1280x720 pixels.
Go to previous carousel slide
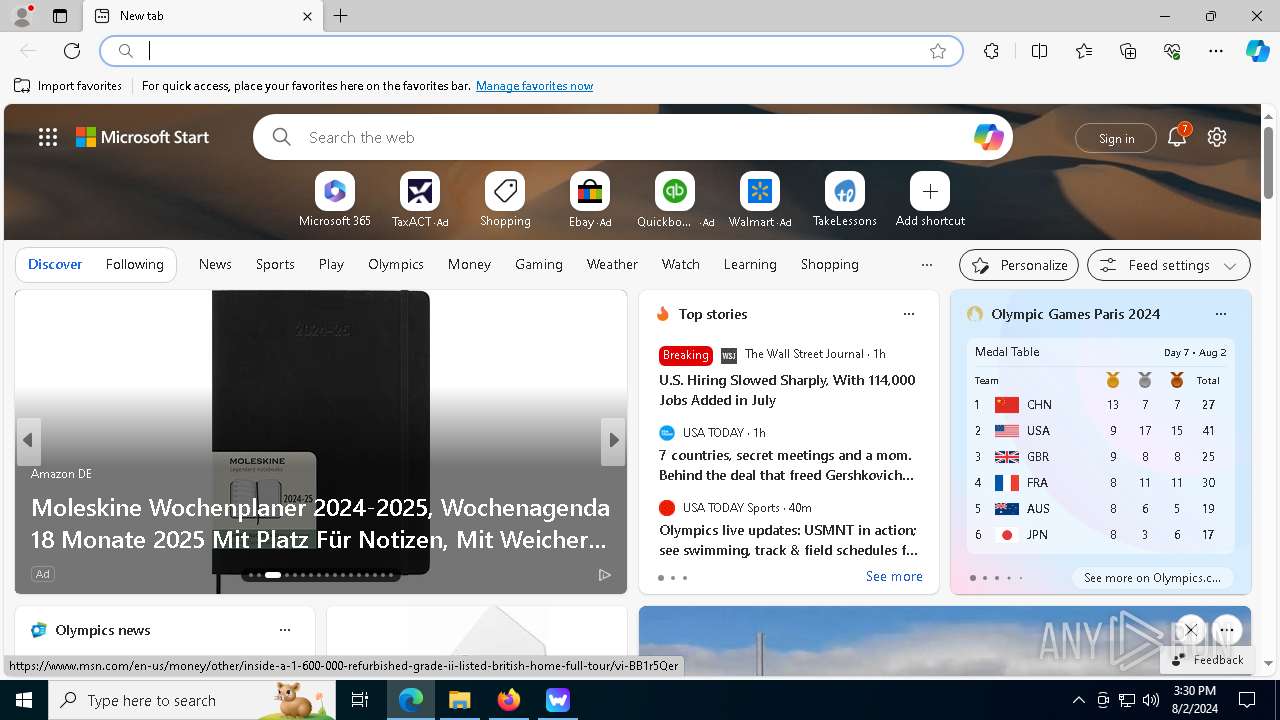pos(28,441)
